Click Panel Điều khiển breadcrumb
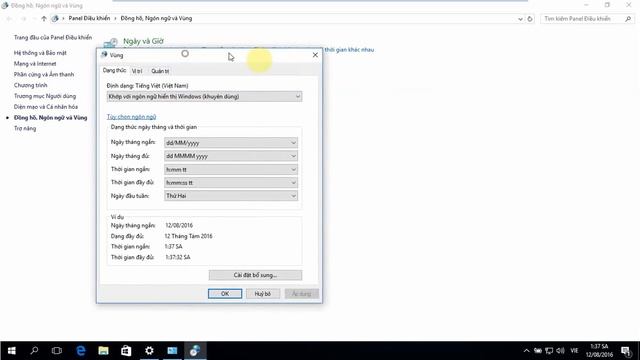The height and width of the screenshot is (360, 640). point(89,18)
